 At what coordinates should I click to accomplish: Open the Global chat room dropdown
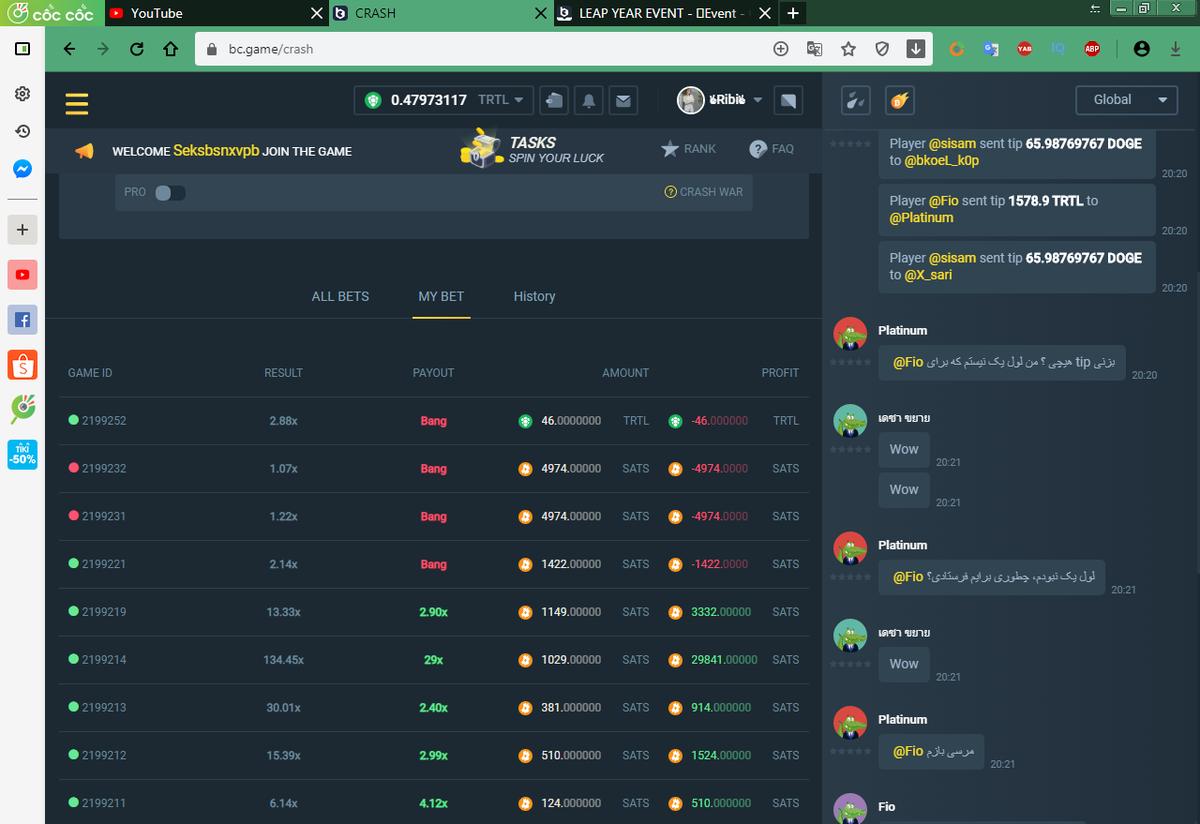(1126, 100)
